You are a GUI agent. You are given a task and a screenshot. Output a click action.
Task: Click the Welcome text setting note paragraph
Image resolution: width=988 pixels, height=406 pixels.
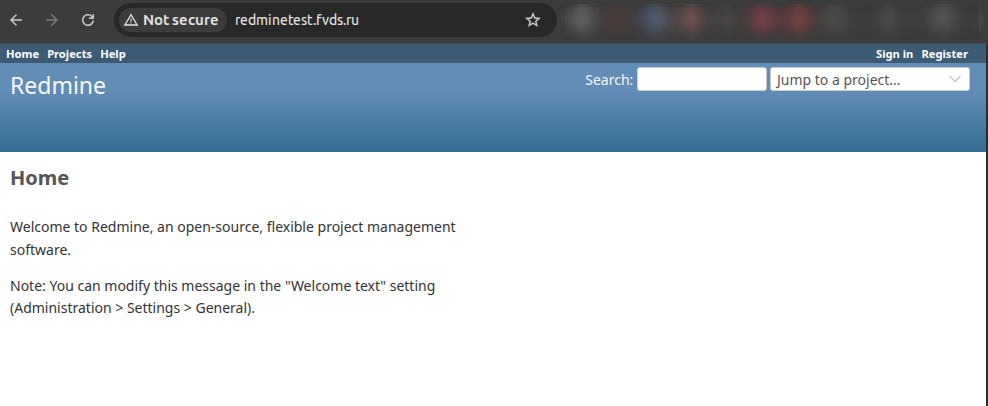point(222,297)
